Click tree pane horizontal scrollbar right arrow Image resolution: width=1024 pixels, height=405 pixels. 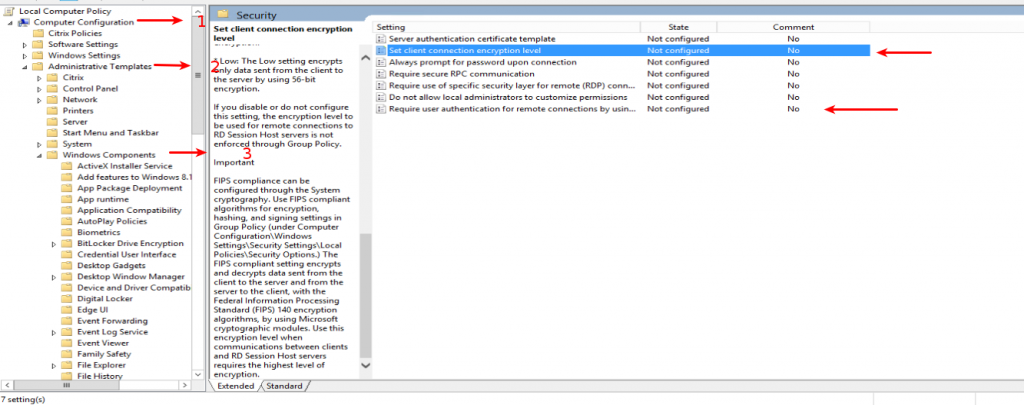point(186,385)
